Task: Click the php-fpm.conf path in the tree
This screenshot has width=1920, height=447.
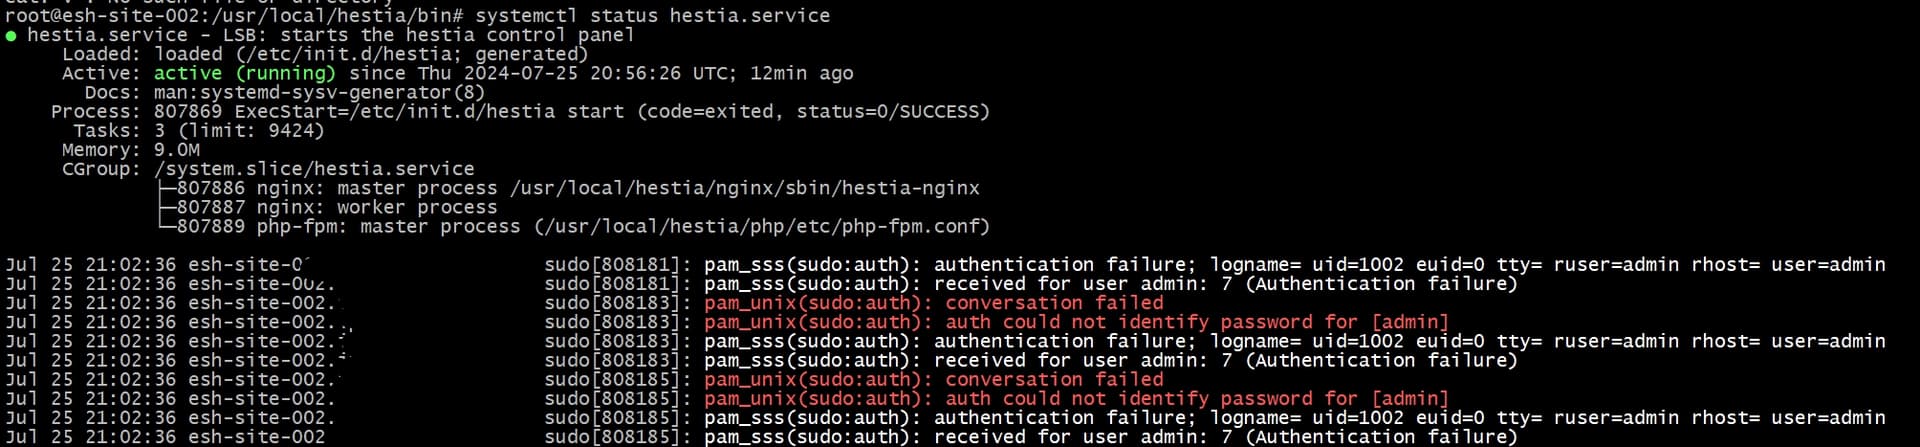Action: 762,226
